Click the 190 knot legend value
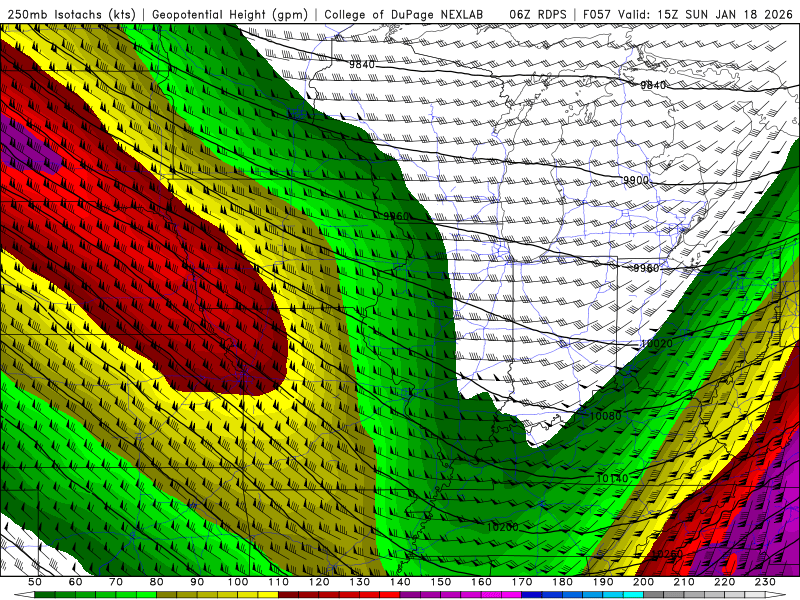The height and width of the screenshot is (600, 800). coord(603,582)
